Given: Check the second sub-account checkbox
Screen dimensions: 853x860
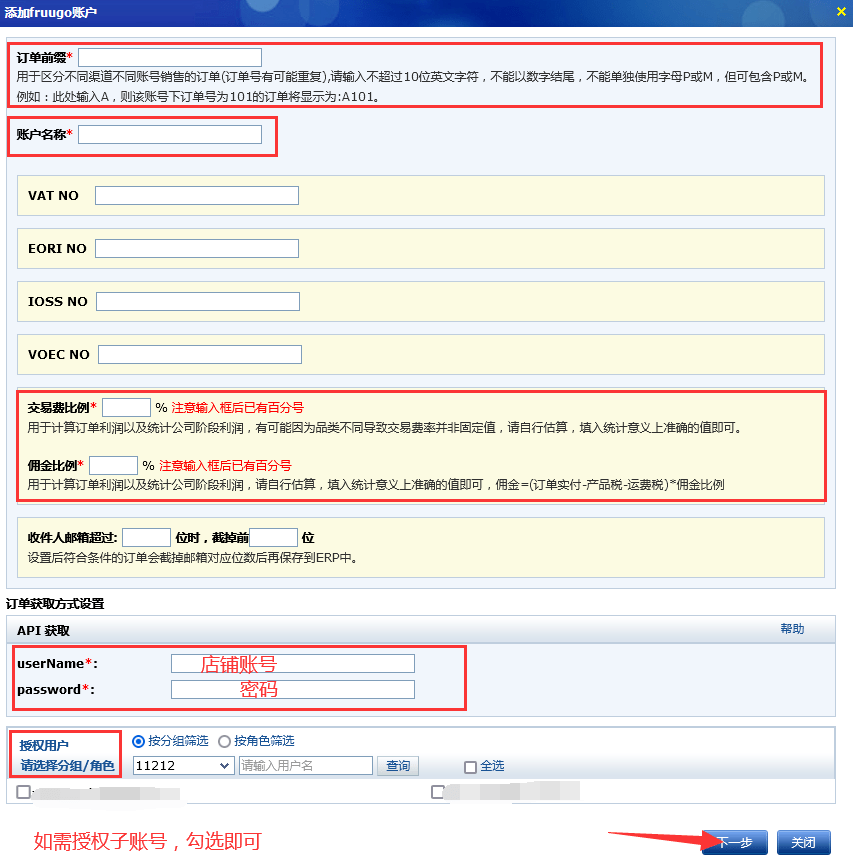Looking at the screenshot, I should (437, 791).
